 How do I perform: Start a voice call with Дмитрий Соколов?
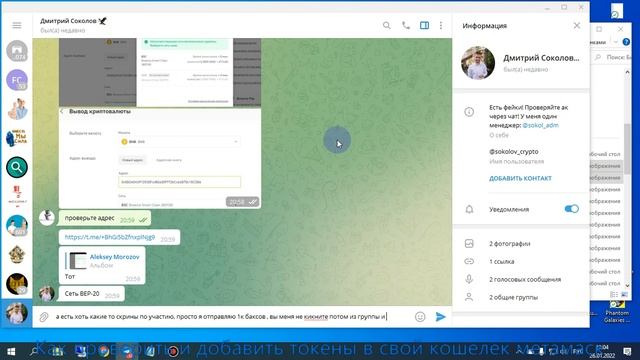point(406,25)
